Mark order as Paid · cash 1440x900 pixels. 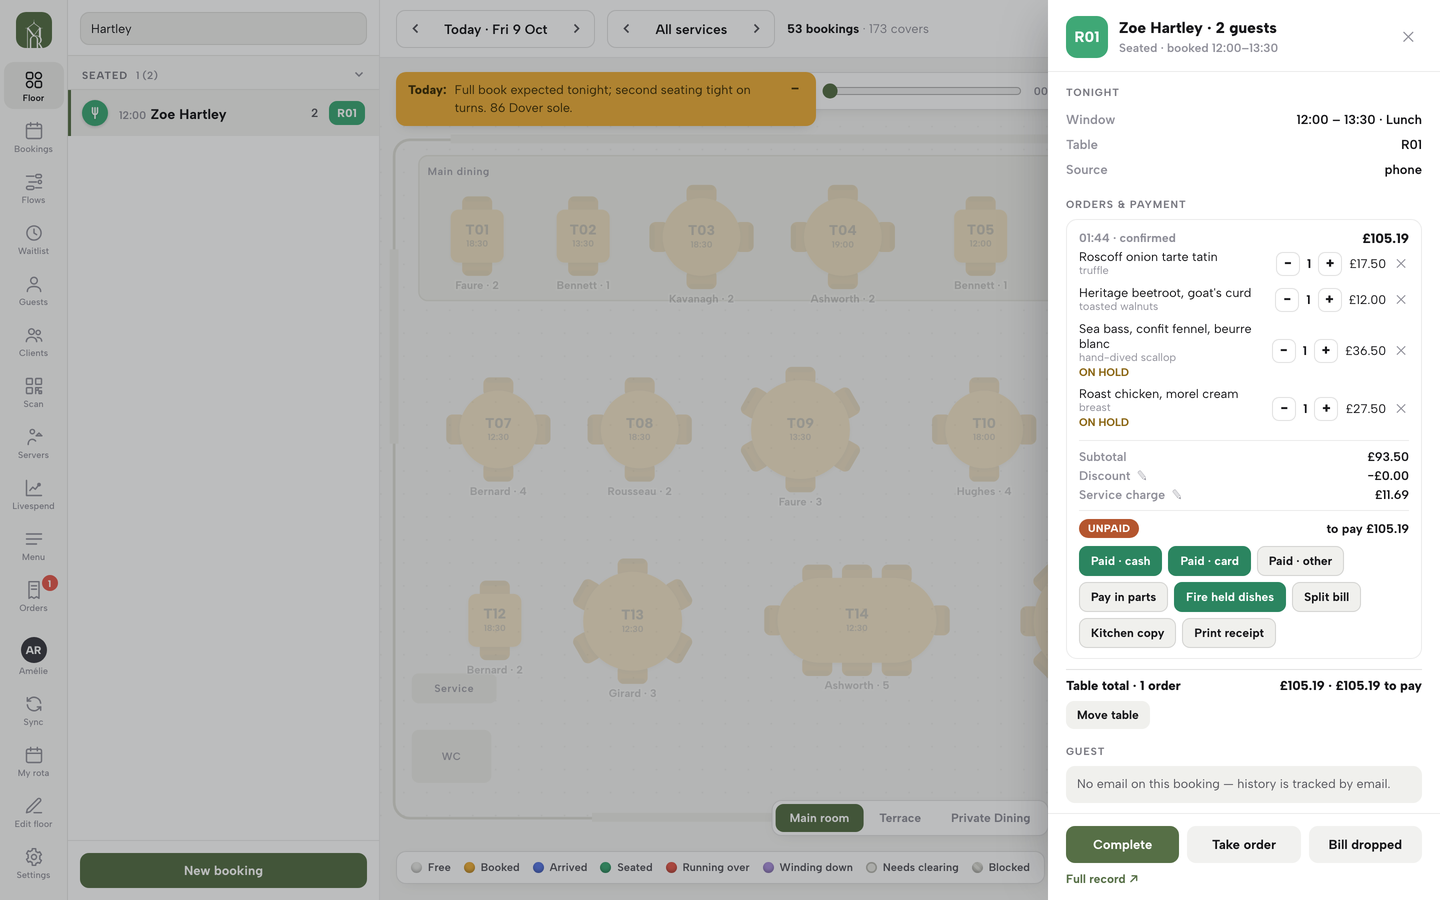(1120, 561)
